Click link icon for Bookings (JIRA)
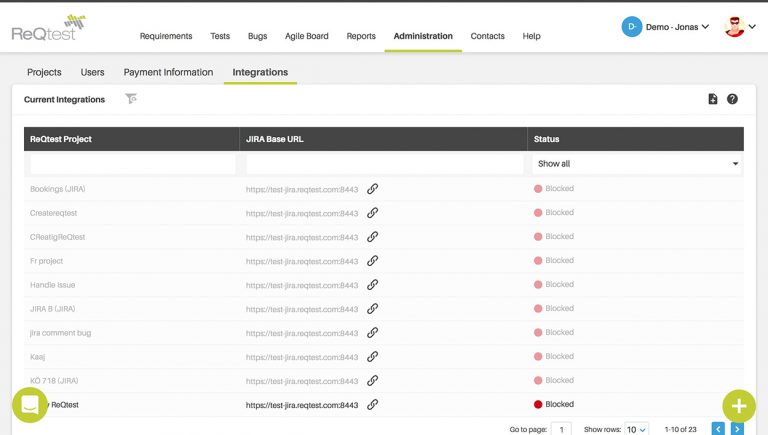768x435 pixels. coord(372,188)
